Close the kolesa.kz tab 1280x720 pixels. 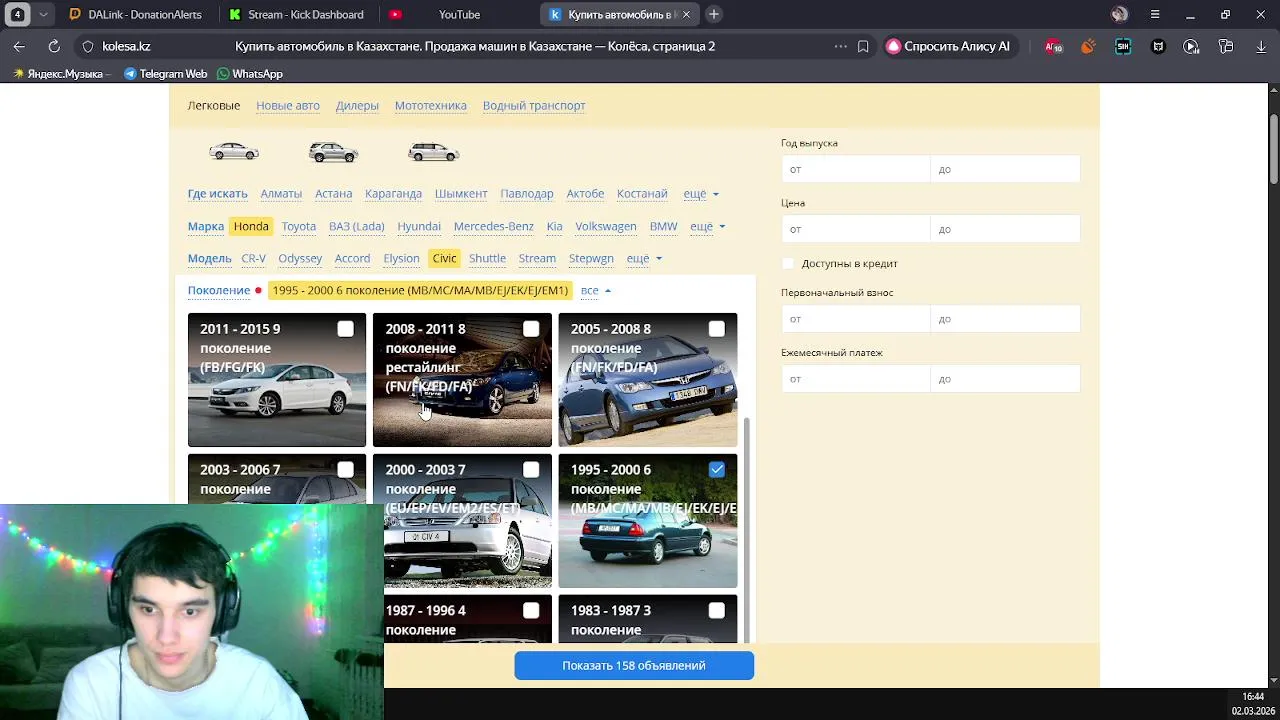click(686, 14)
